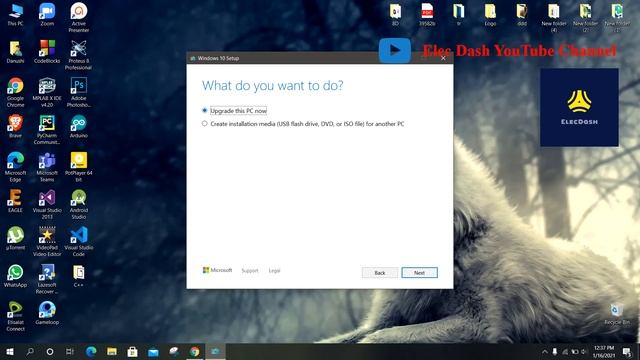Screen dimensions: 640x360
Task: Select the This PC desktop icon
Action: pos(15,15)
